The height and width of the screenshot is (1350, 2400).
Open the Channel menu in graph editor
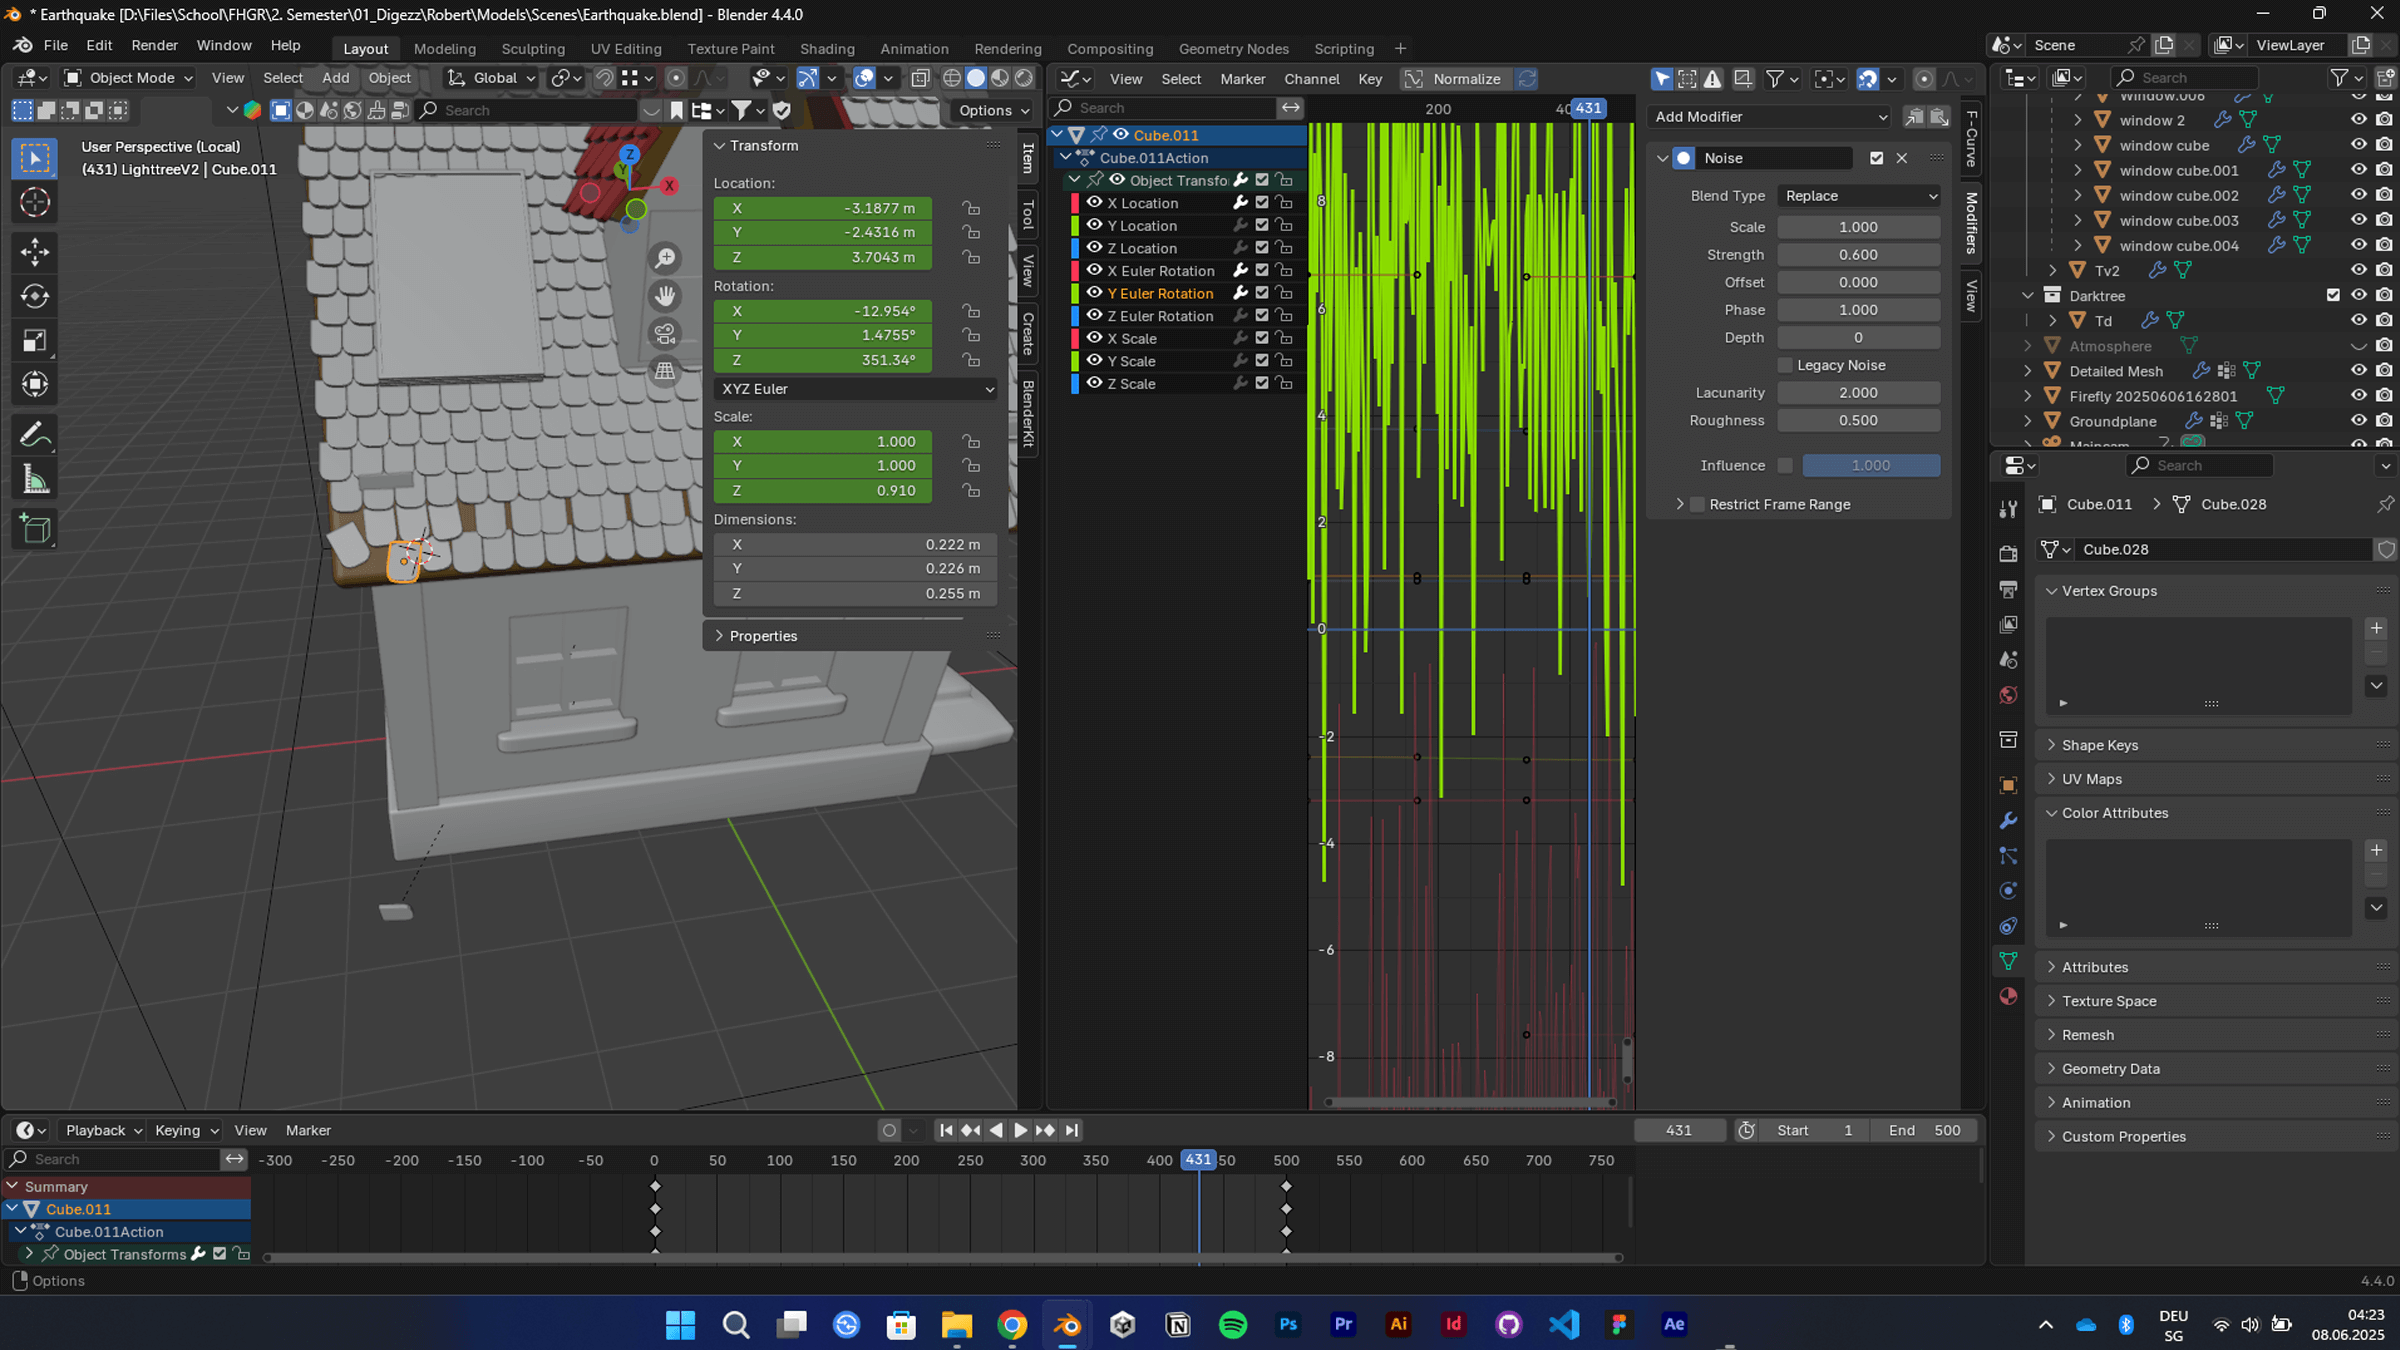[1311, 78]
